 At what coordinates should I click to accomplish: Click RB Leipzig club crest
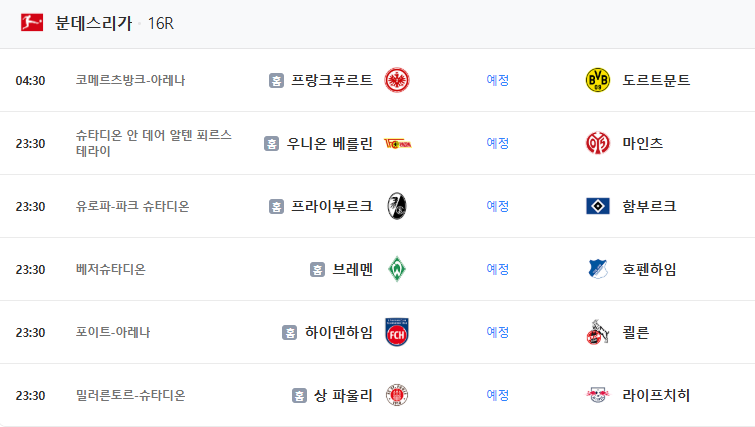[x=597, y=395]
